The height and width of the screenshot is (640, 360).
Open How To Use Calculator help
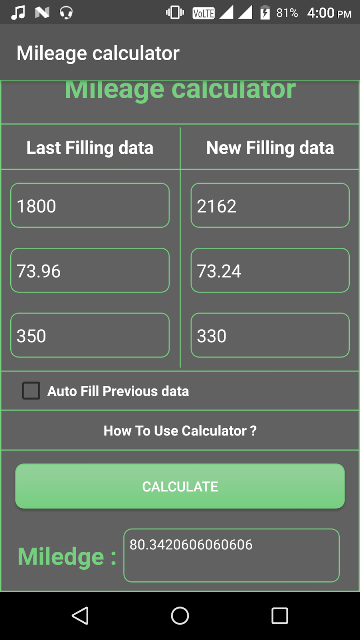pos(180,431)
